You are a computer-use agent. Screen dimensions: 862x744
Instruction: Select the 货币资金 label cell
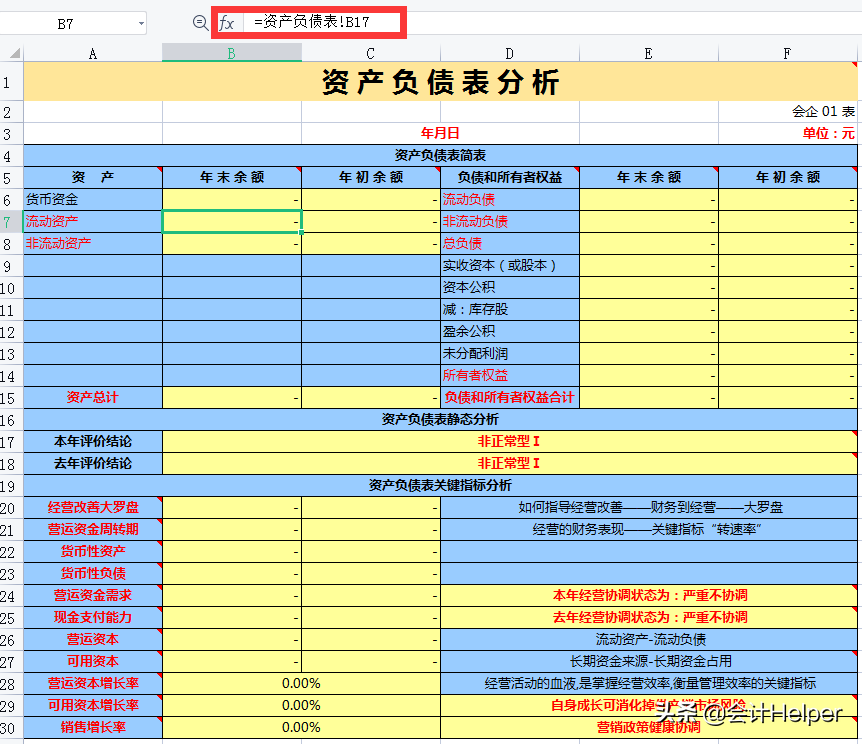92,199
